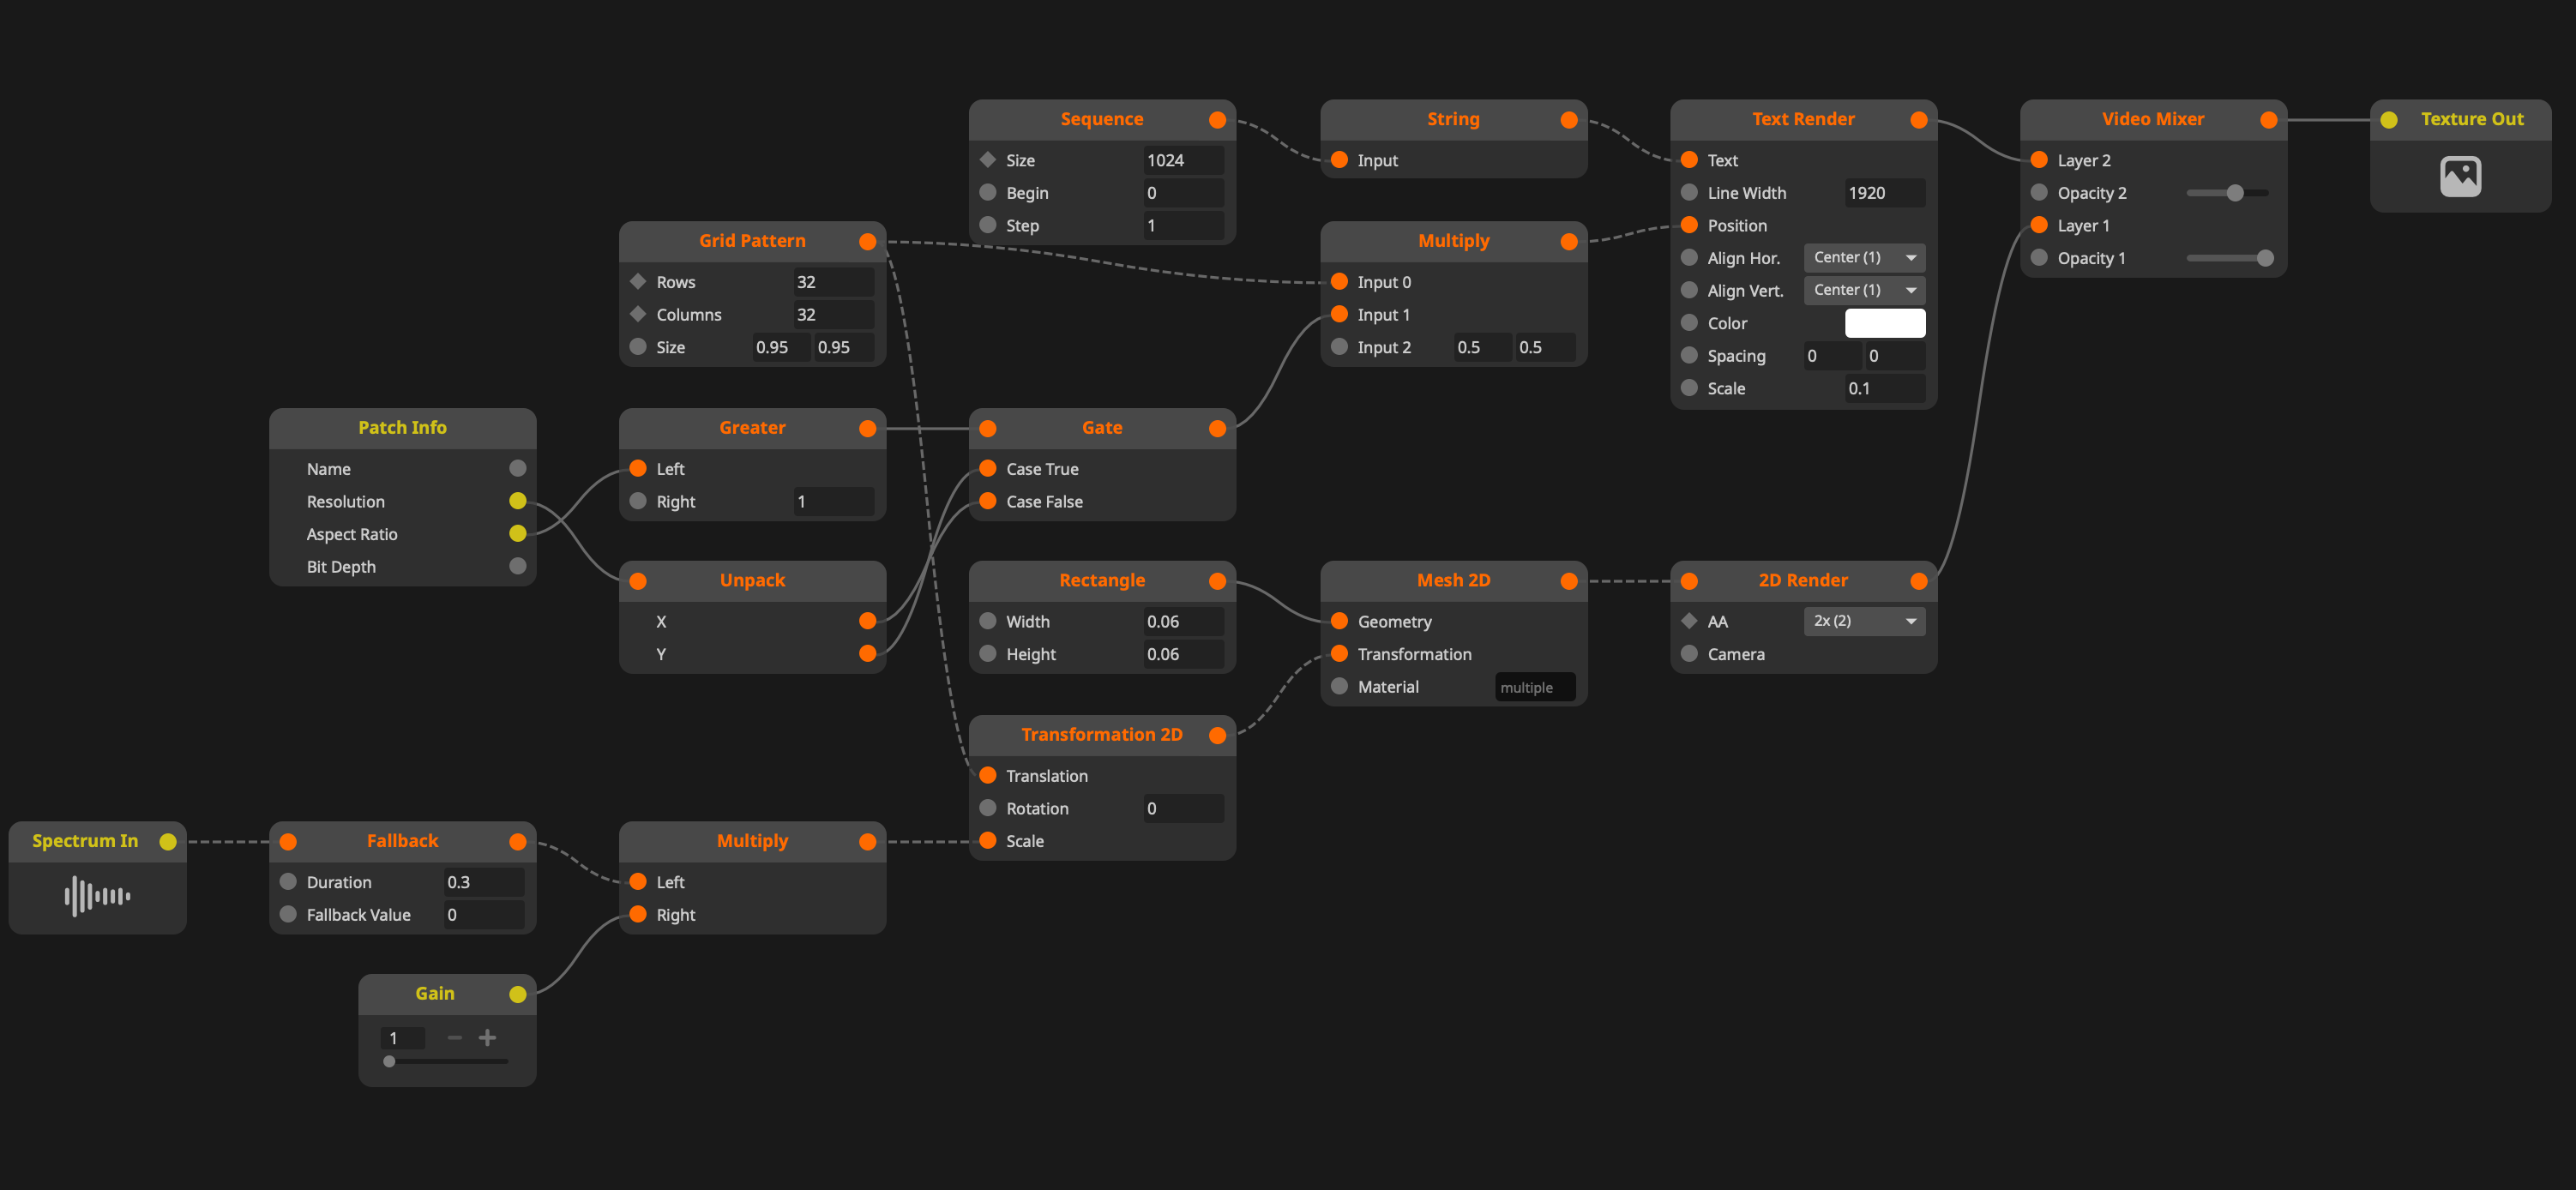Click the AA diamond port on 2D Render
This screenshot has height=1190, width=2576.
(x=1689, y=621)
